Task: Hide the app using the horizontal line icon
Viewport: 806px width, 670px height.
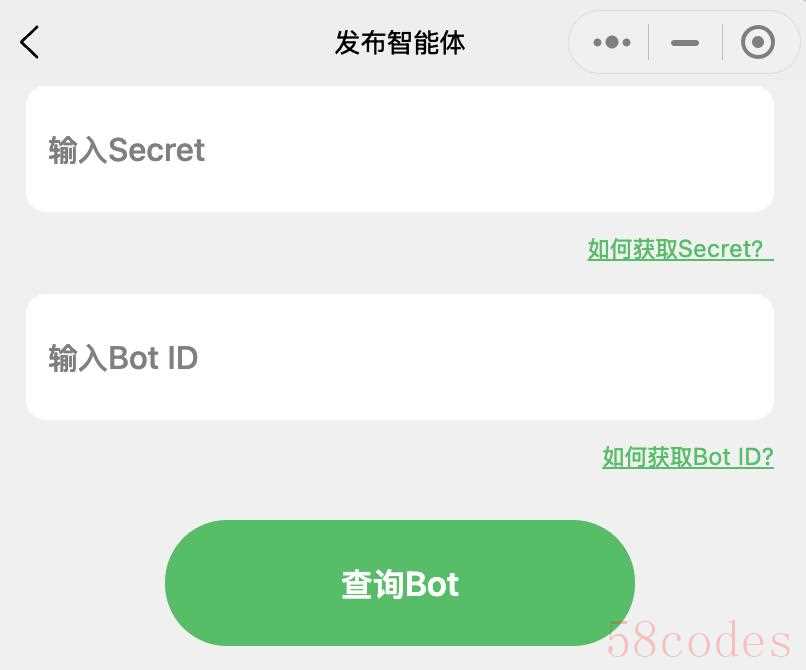Action: point(685,43)
